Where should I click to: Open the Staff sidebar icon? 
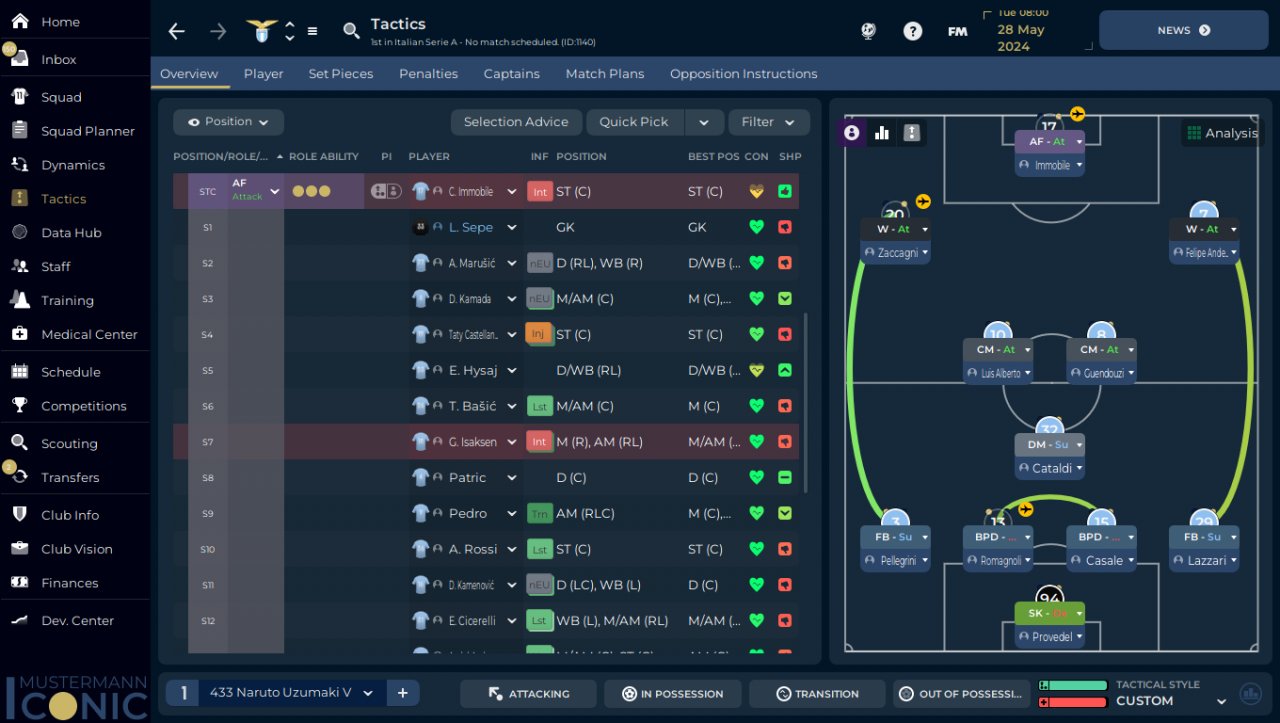[x=20, y=266]
